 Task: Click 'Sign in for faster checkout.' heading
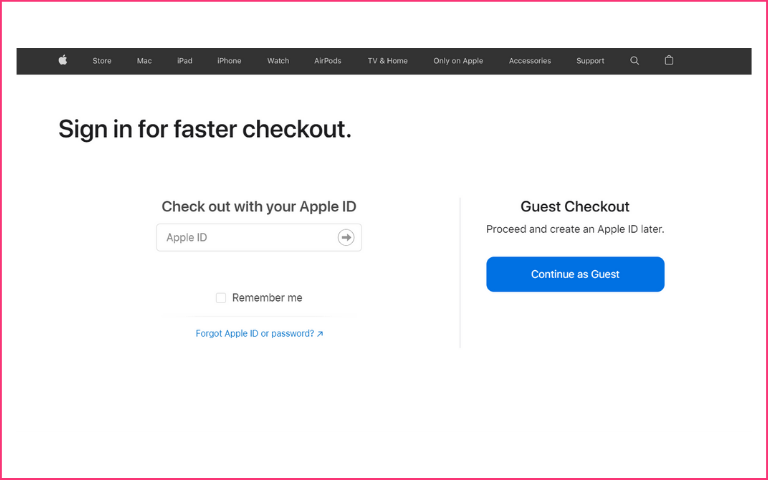pyautogui.click(x=205, y=129)
